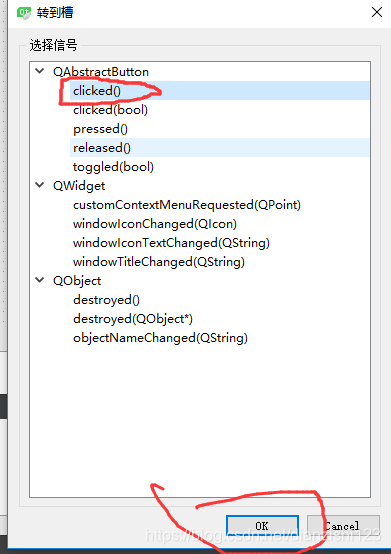This screenshot has width=391, height=554.
Task: Dismiss dialog with Cancel button
Action: (343, 526)
